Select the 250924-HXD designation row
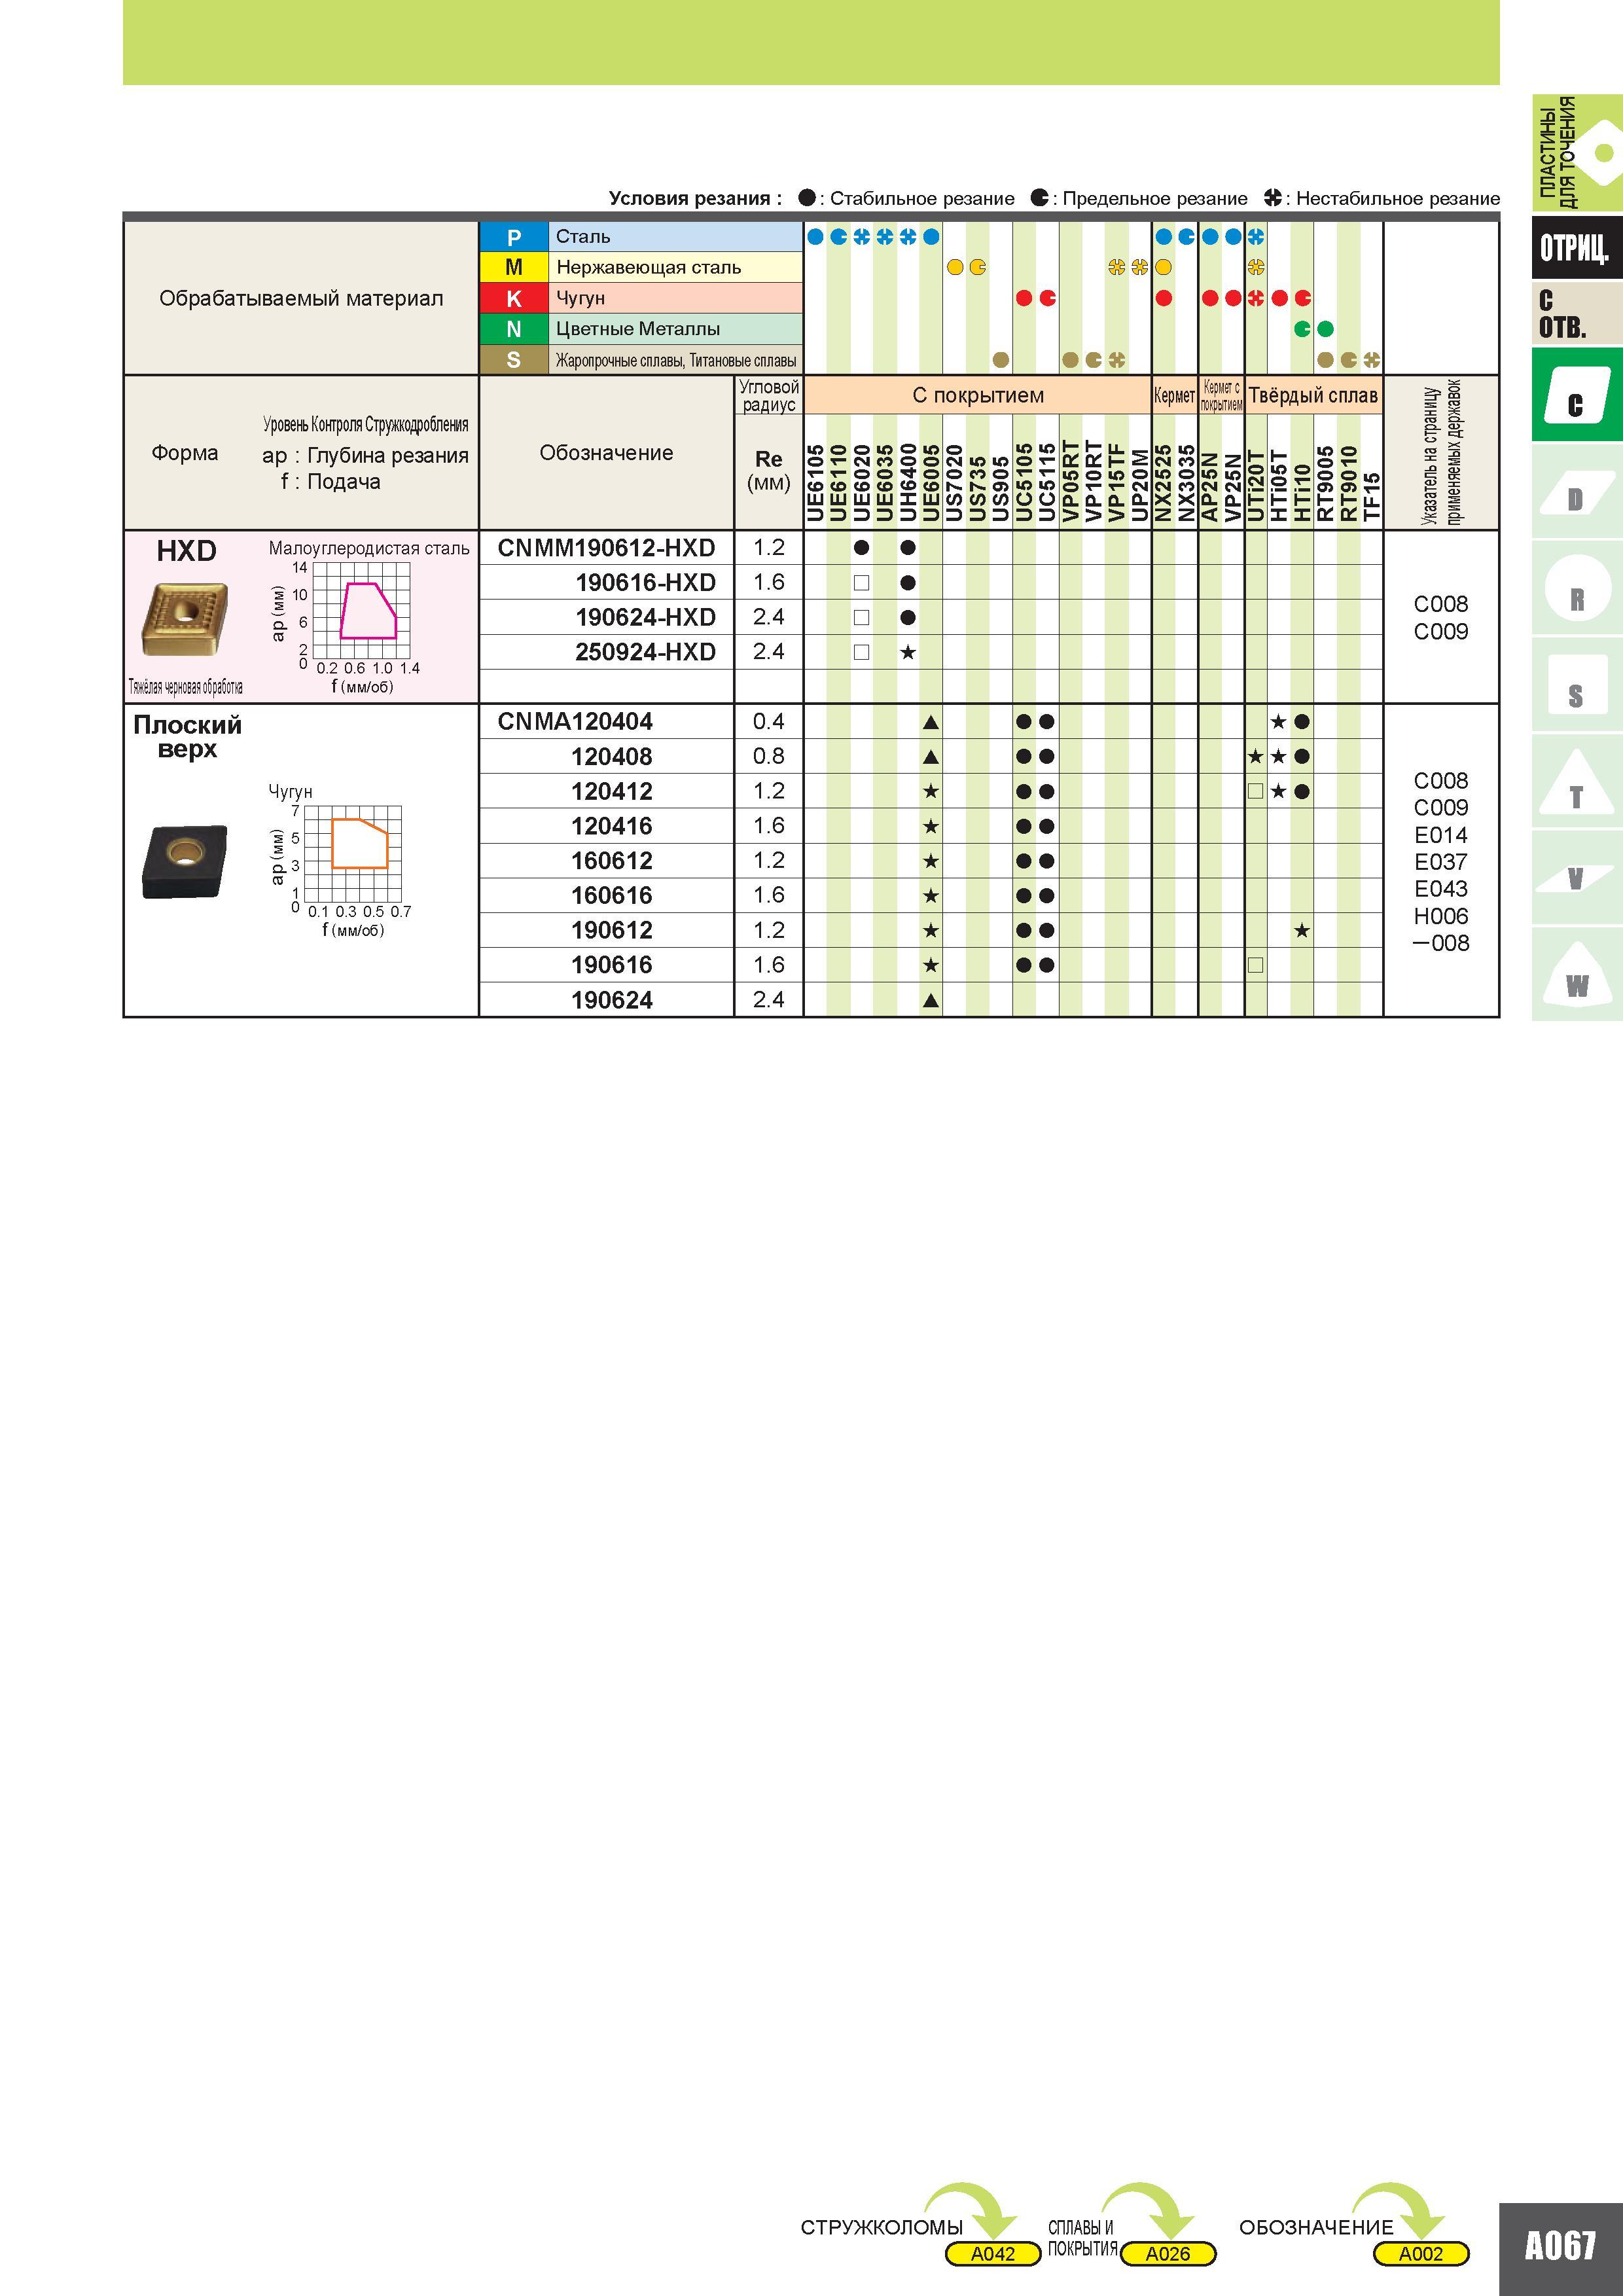This screenshot has width=1623, height=2296. pyautogui.click(x=645, y=652)
